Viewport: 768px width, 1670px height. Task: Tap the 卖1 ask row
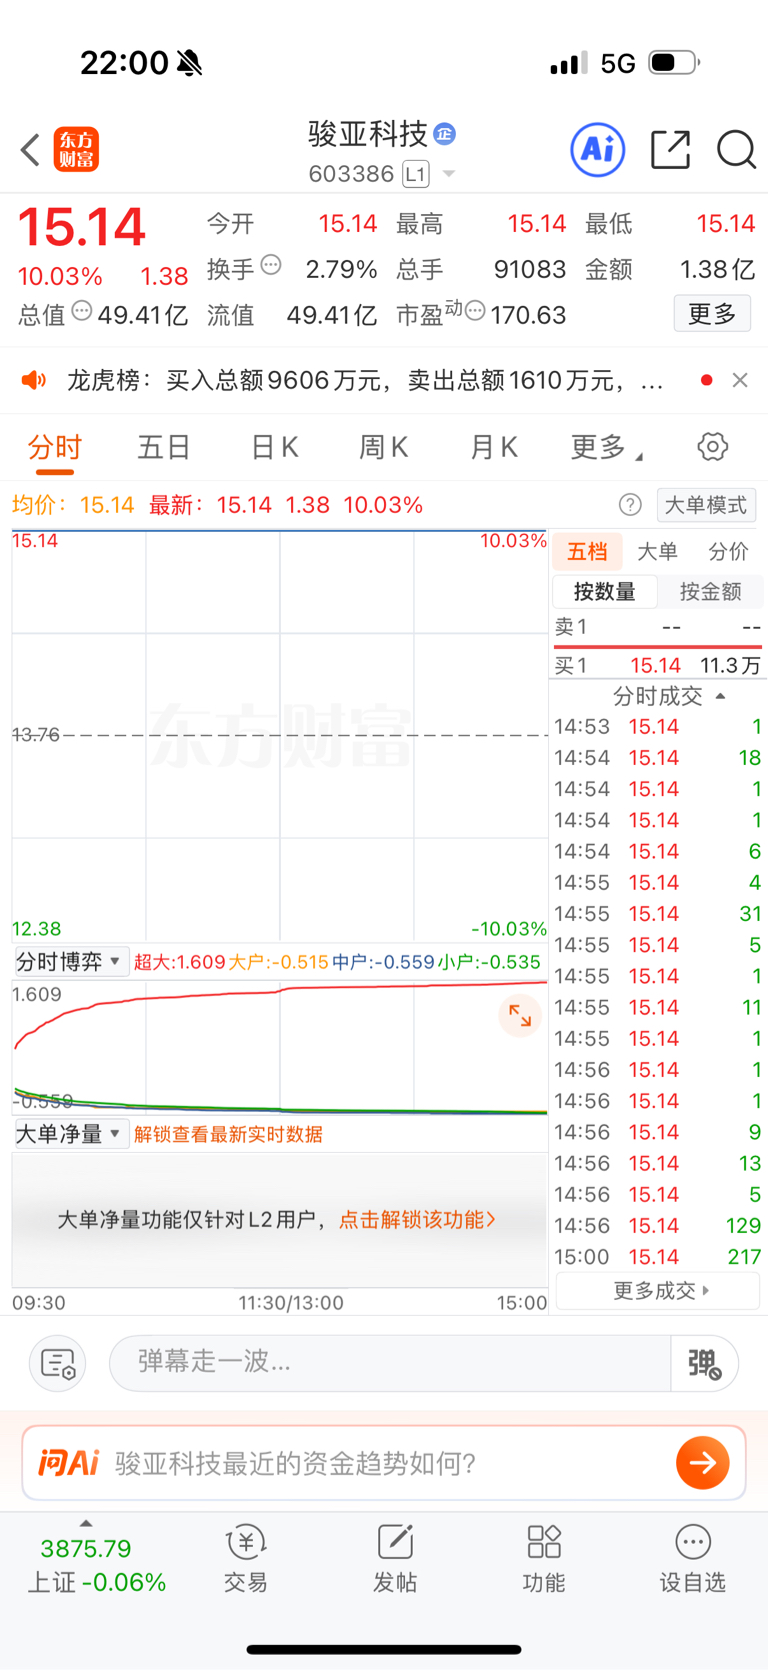[x=658, y=627]
